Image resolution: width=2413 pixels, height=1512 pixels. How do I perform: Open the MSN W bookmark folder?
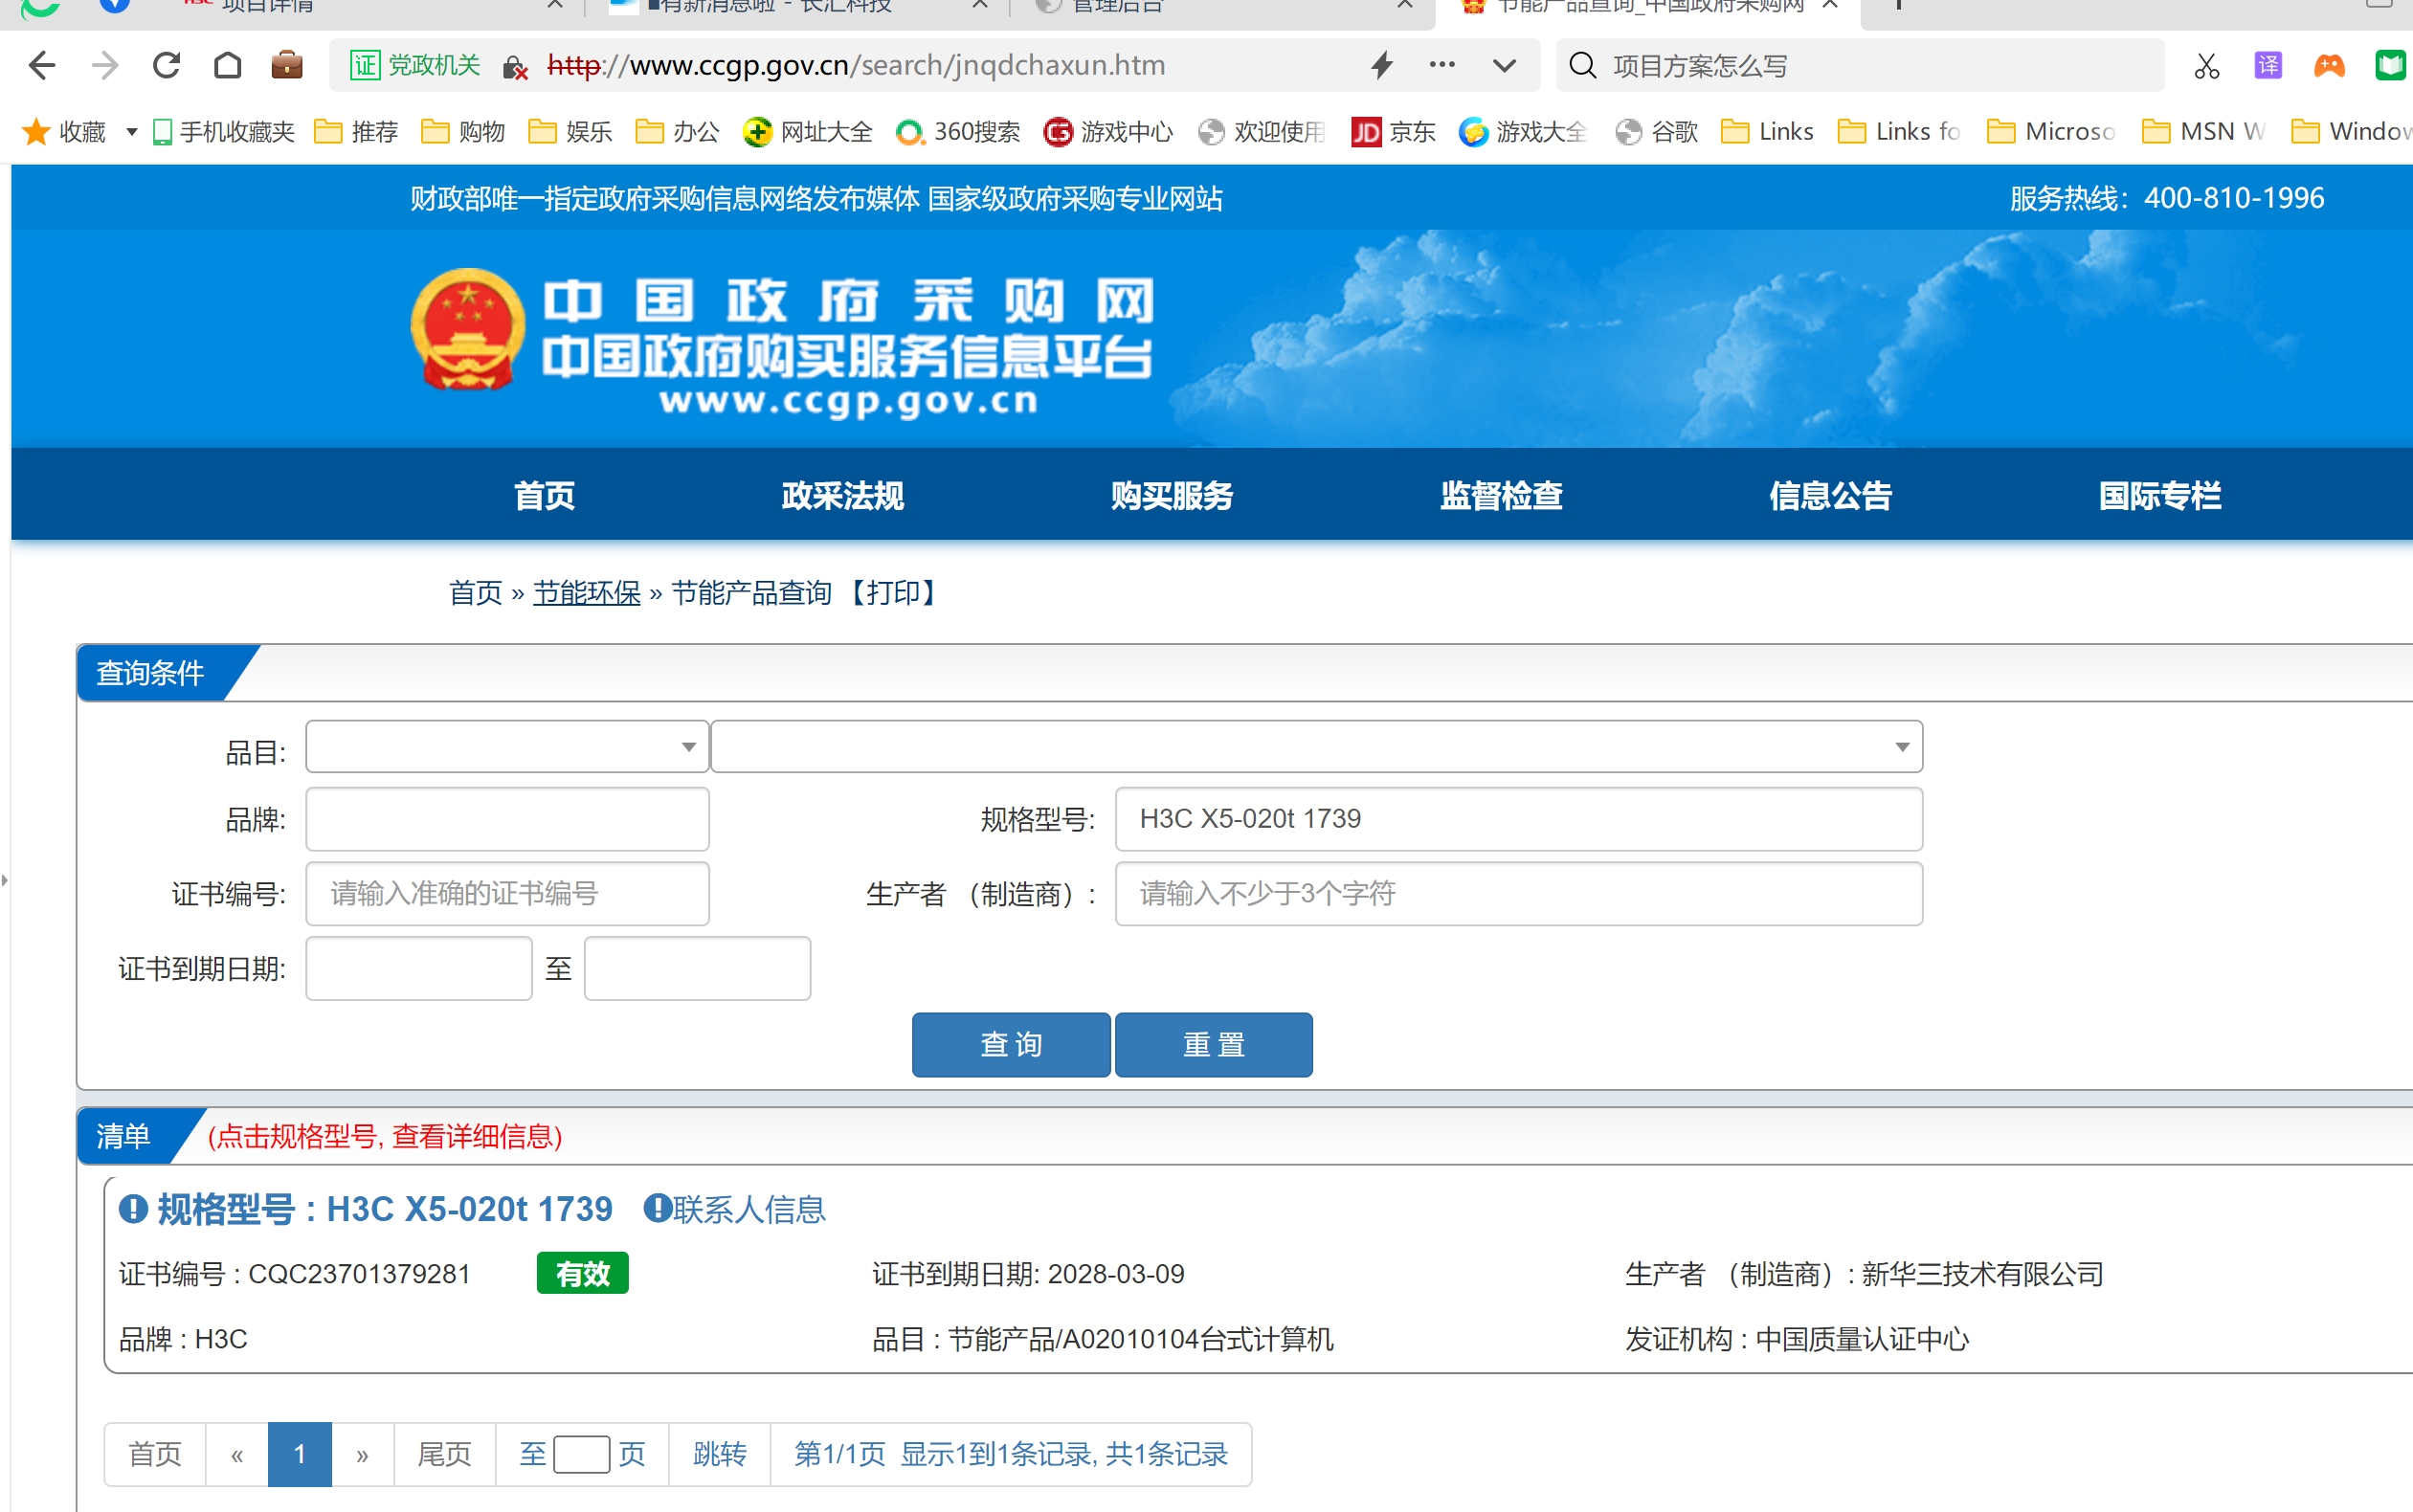(x=2203, y=132)
